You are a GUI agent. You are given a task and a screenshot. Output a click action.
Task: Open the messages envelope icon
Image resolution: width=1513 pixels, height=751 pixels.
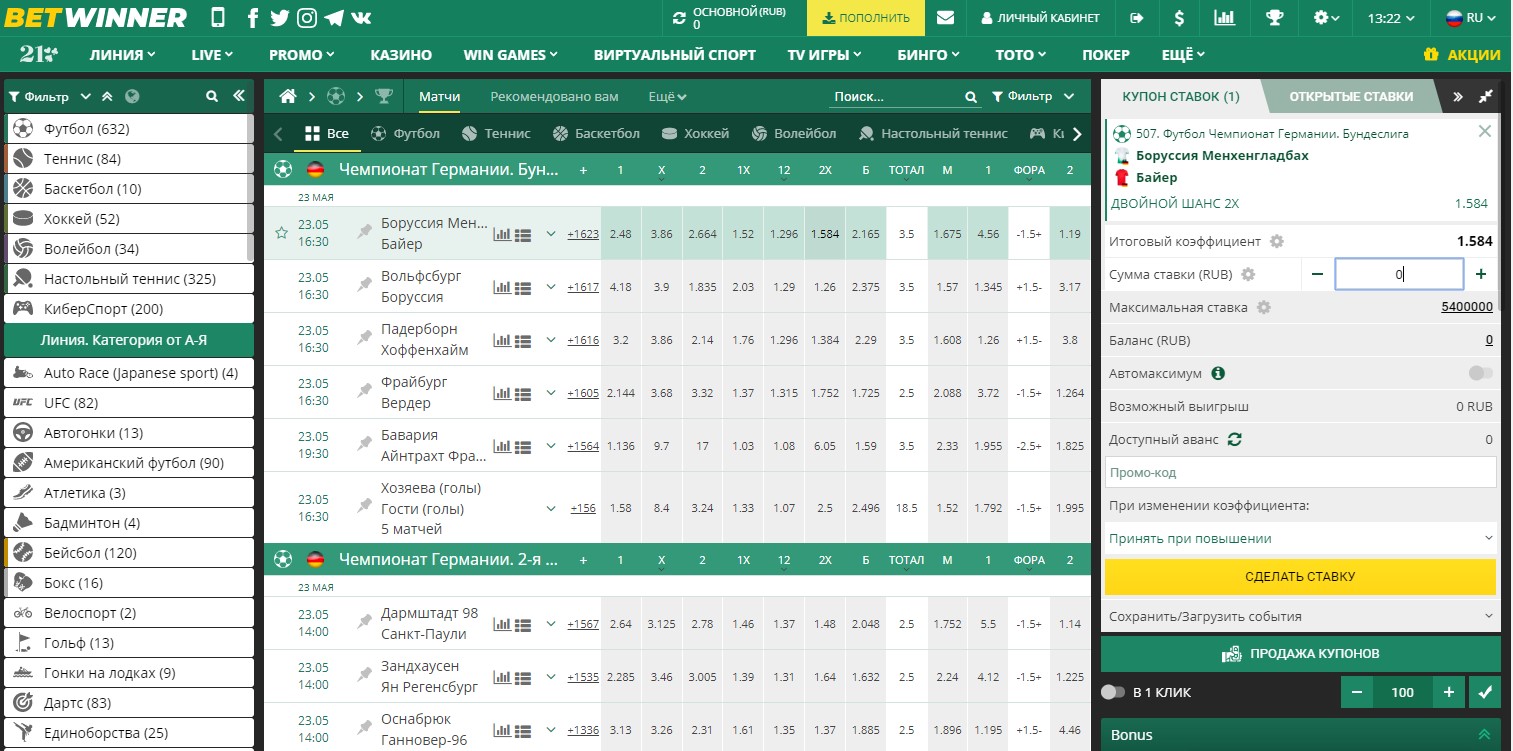tap(944, 17)
